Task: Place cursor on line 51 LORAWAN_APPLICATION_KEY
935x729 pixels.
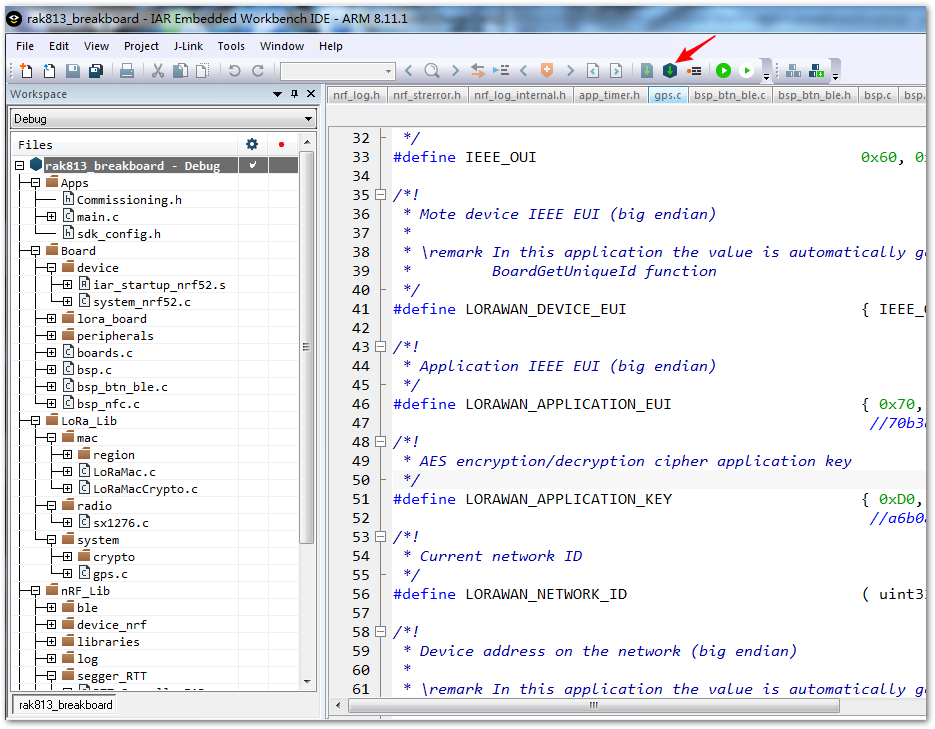Action: (568, 499)
